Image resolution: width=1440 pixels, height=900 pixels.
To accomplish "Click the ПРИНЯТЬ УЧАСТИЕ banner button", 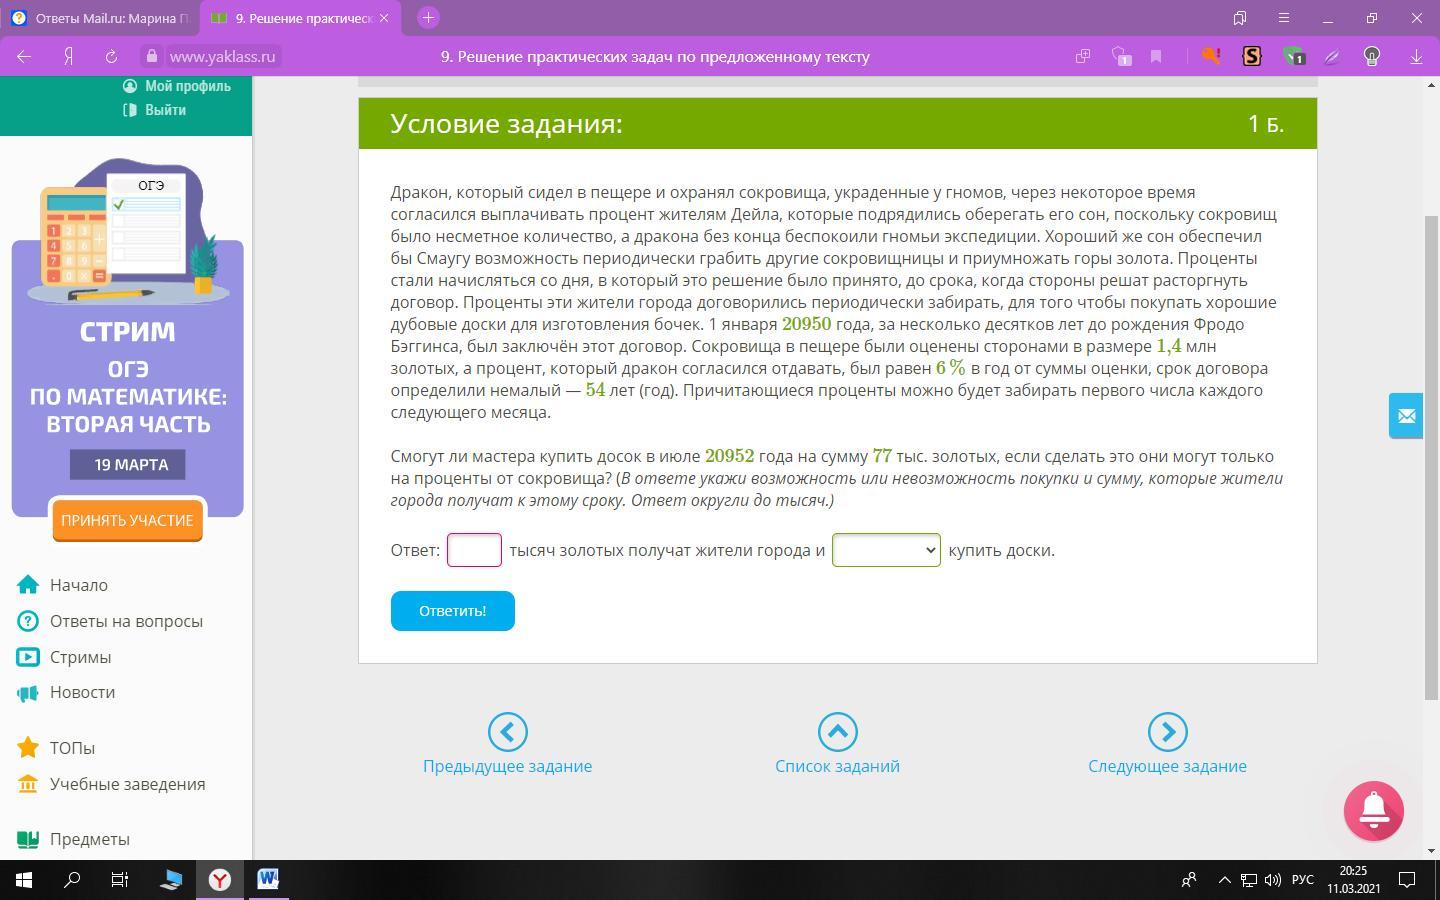I will coord(127,520).
